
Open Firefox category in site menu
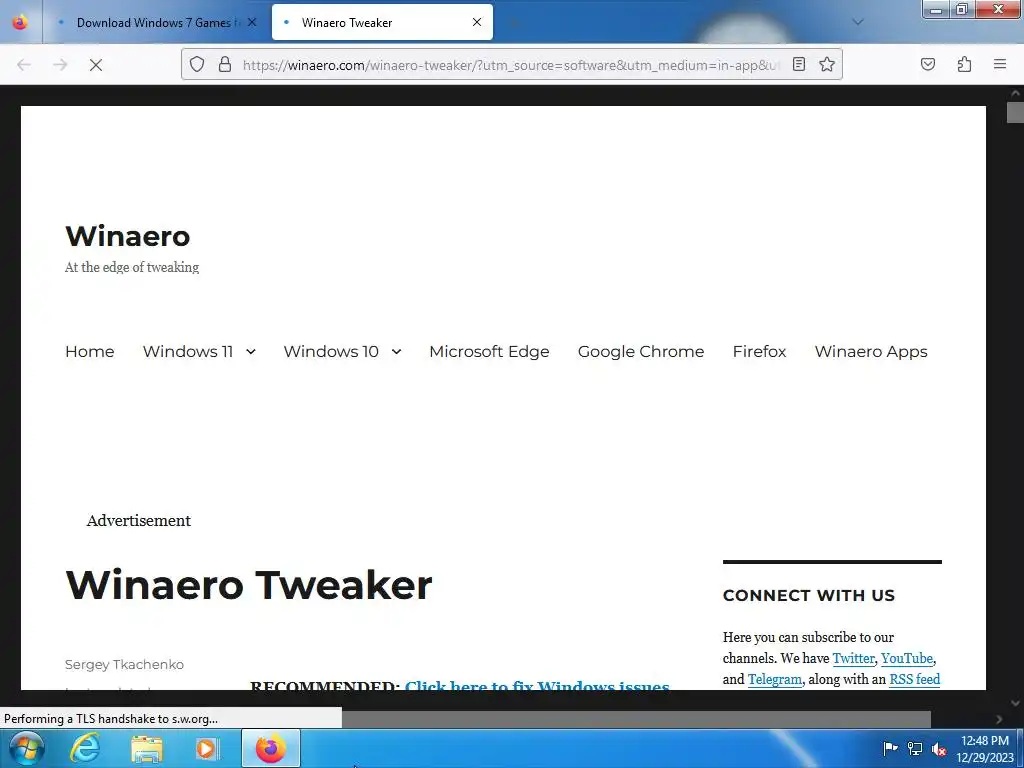759,351
